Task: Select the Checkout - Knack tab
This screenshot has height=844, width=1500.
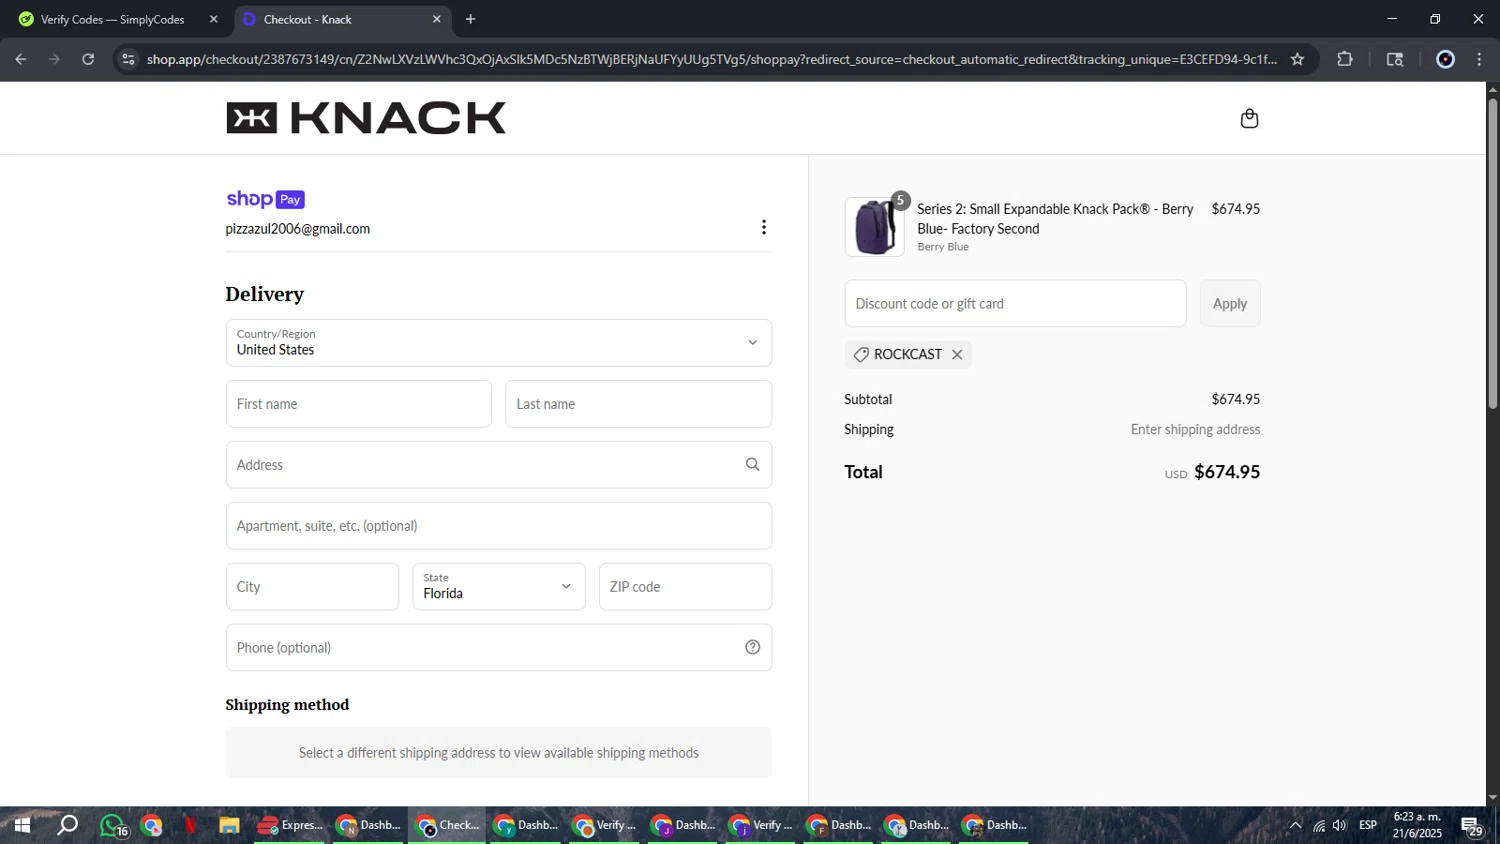Action: pyautogui.click(x=343, y=19)
